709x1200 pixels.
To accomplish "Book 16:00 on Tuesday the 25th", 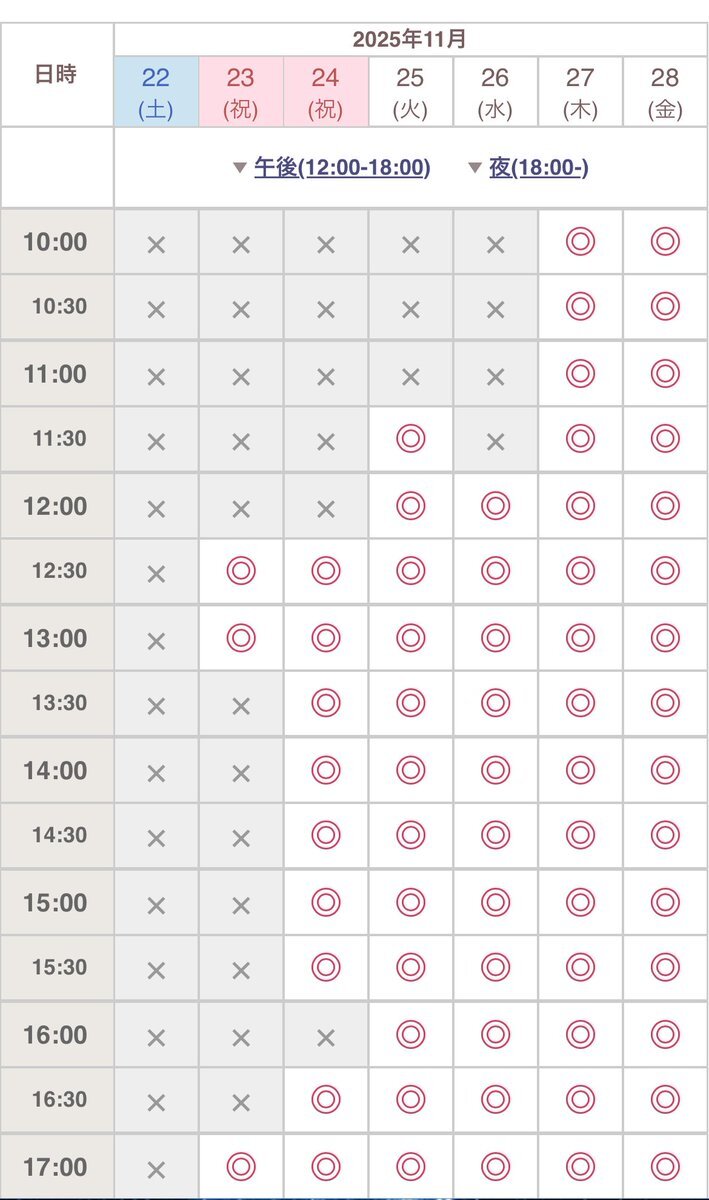I will click(410, 1034).
